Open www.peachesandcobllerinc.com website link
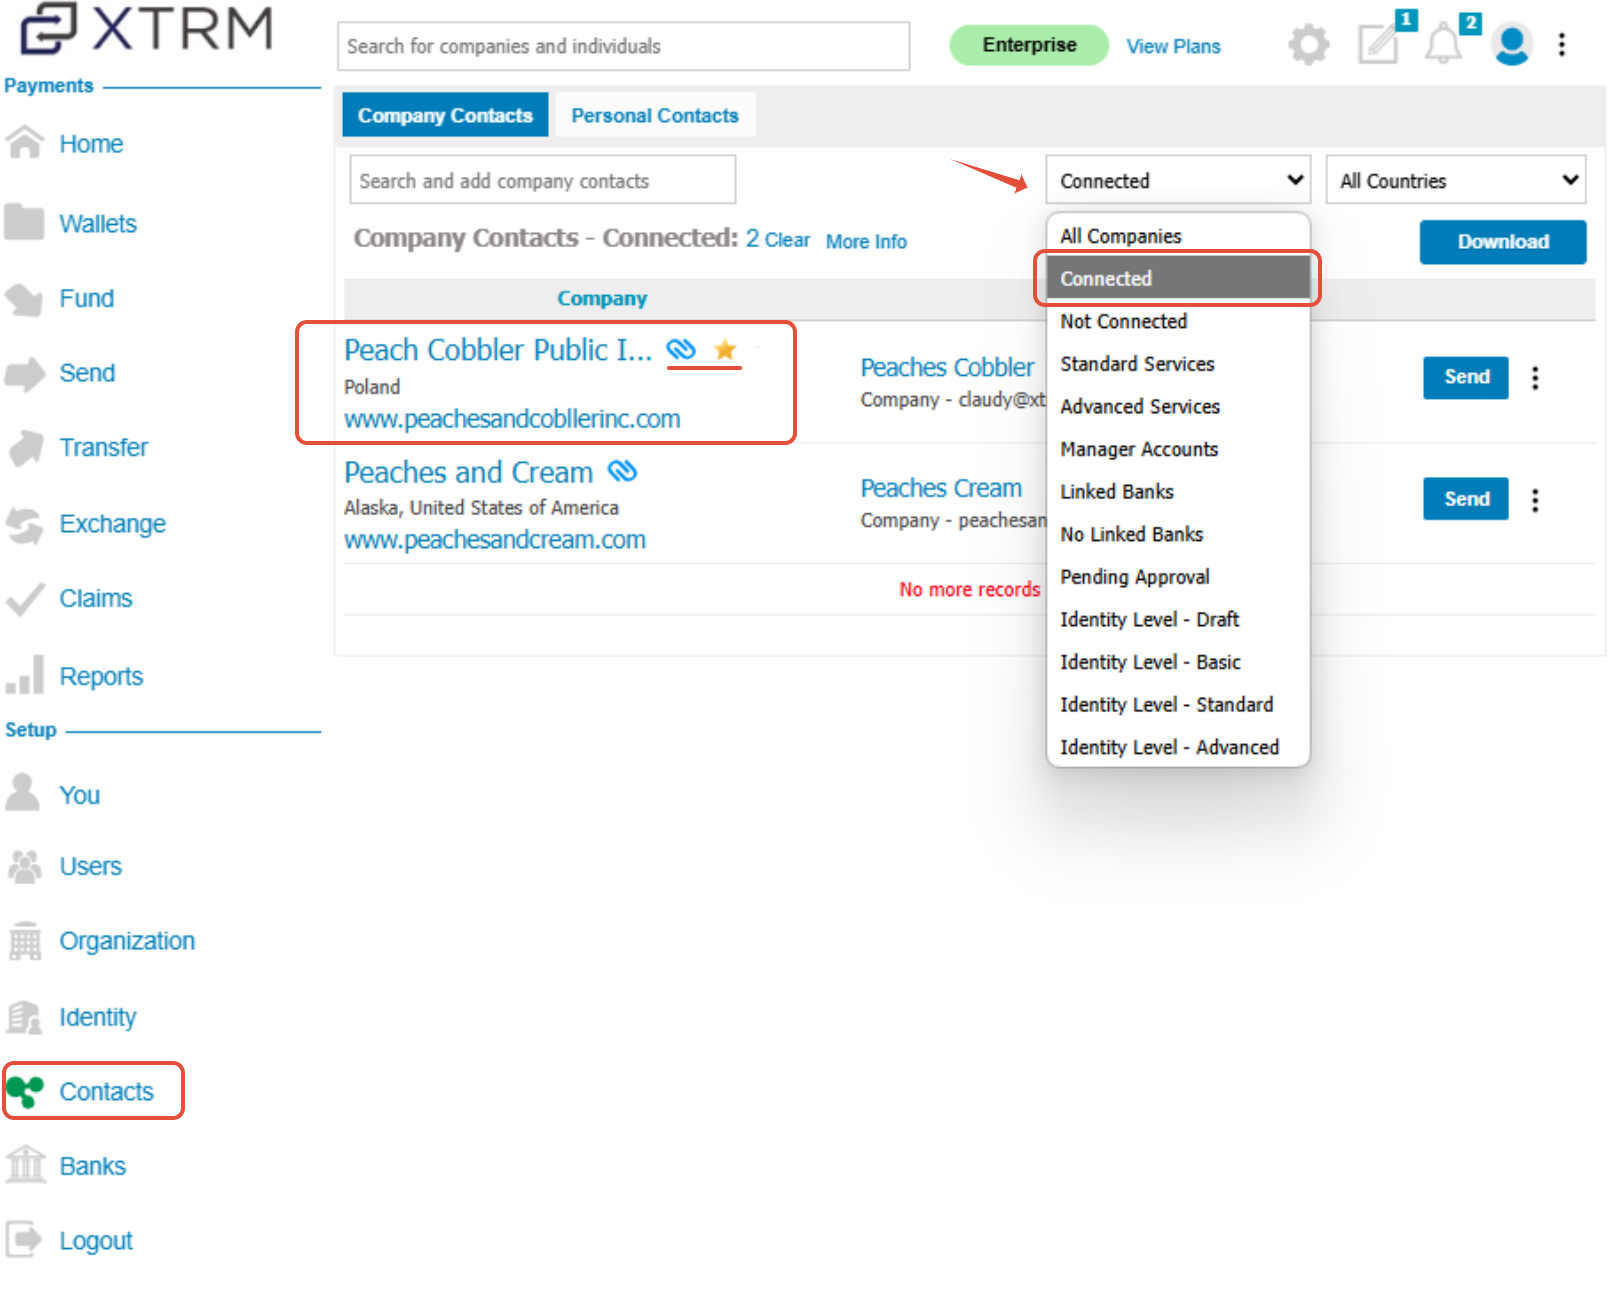Image resolution: width=1617 pixels, height=1308 pixels. [512, 418]
